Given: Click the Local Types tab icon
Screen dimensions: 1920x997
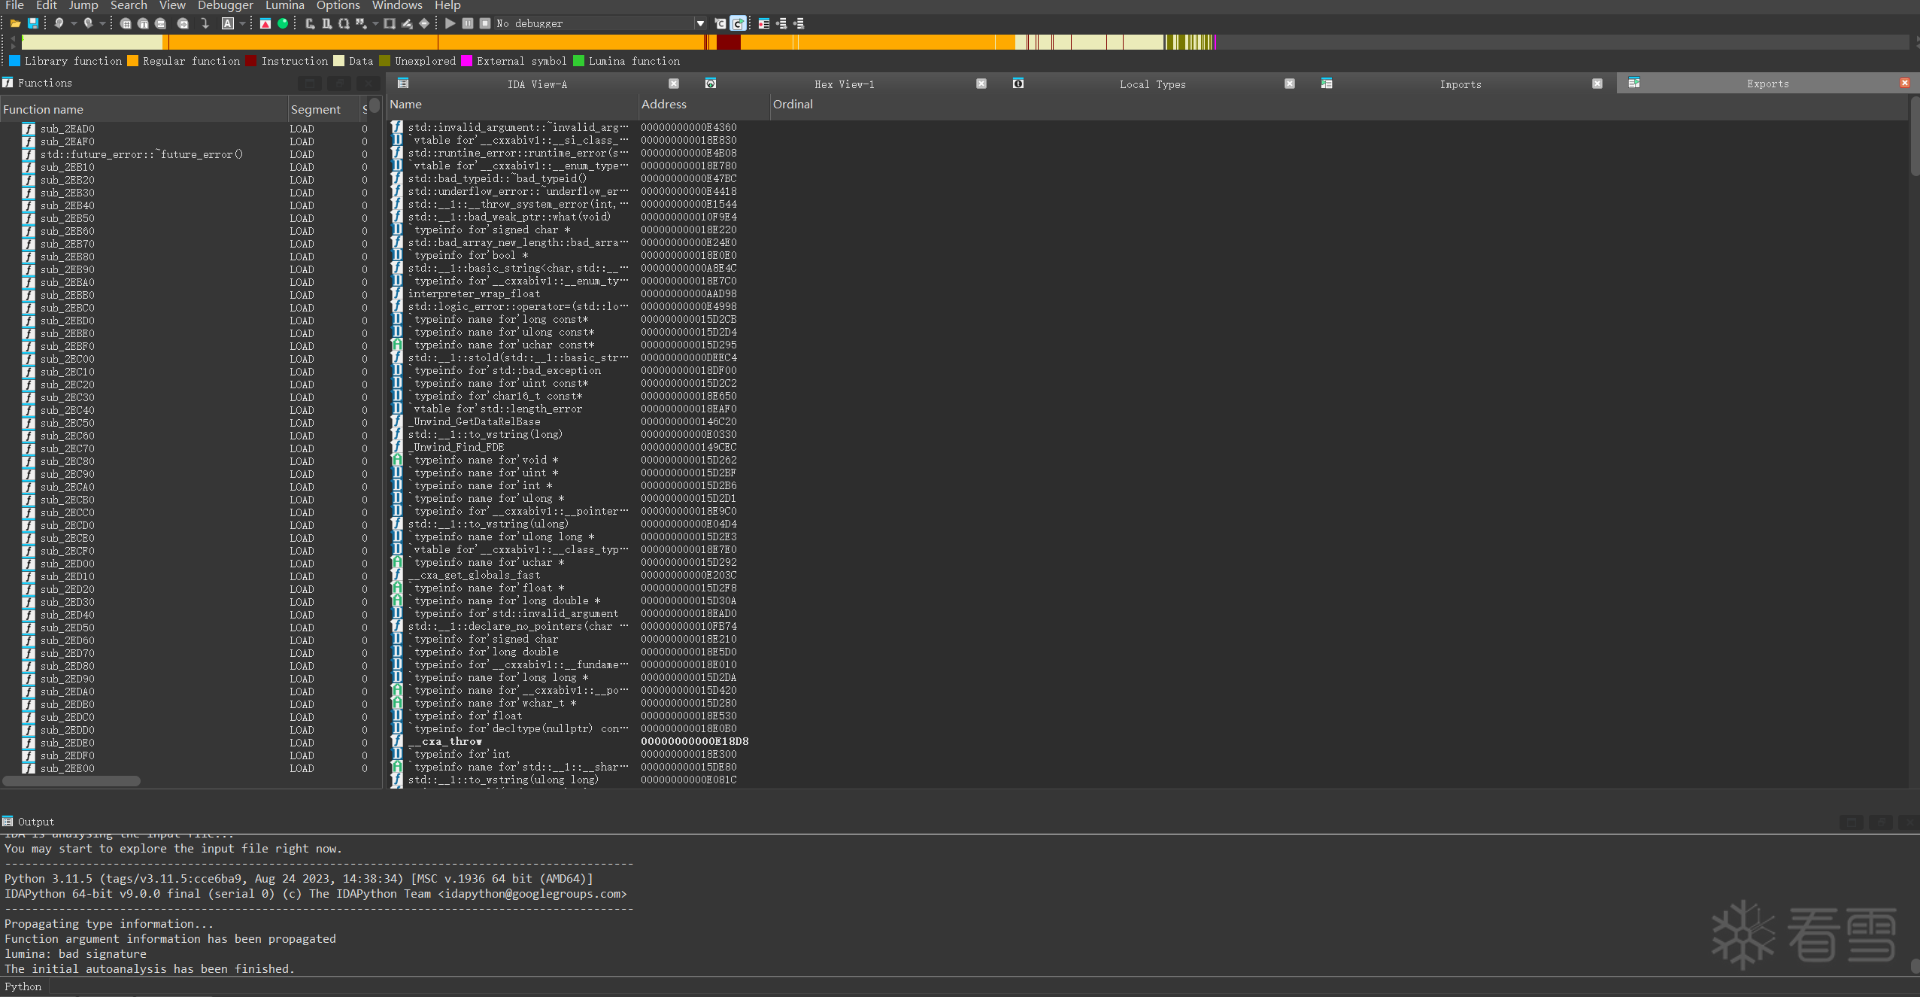Looking at the screenshot, I should 1018,84.
